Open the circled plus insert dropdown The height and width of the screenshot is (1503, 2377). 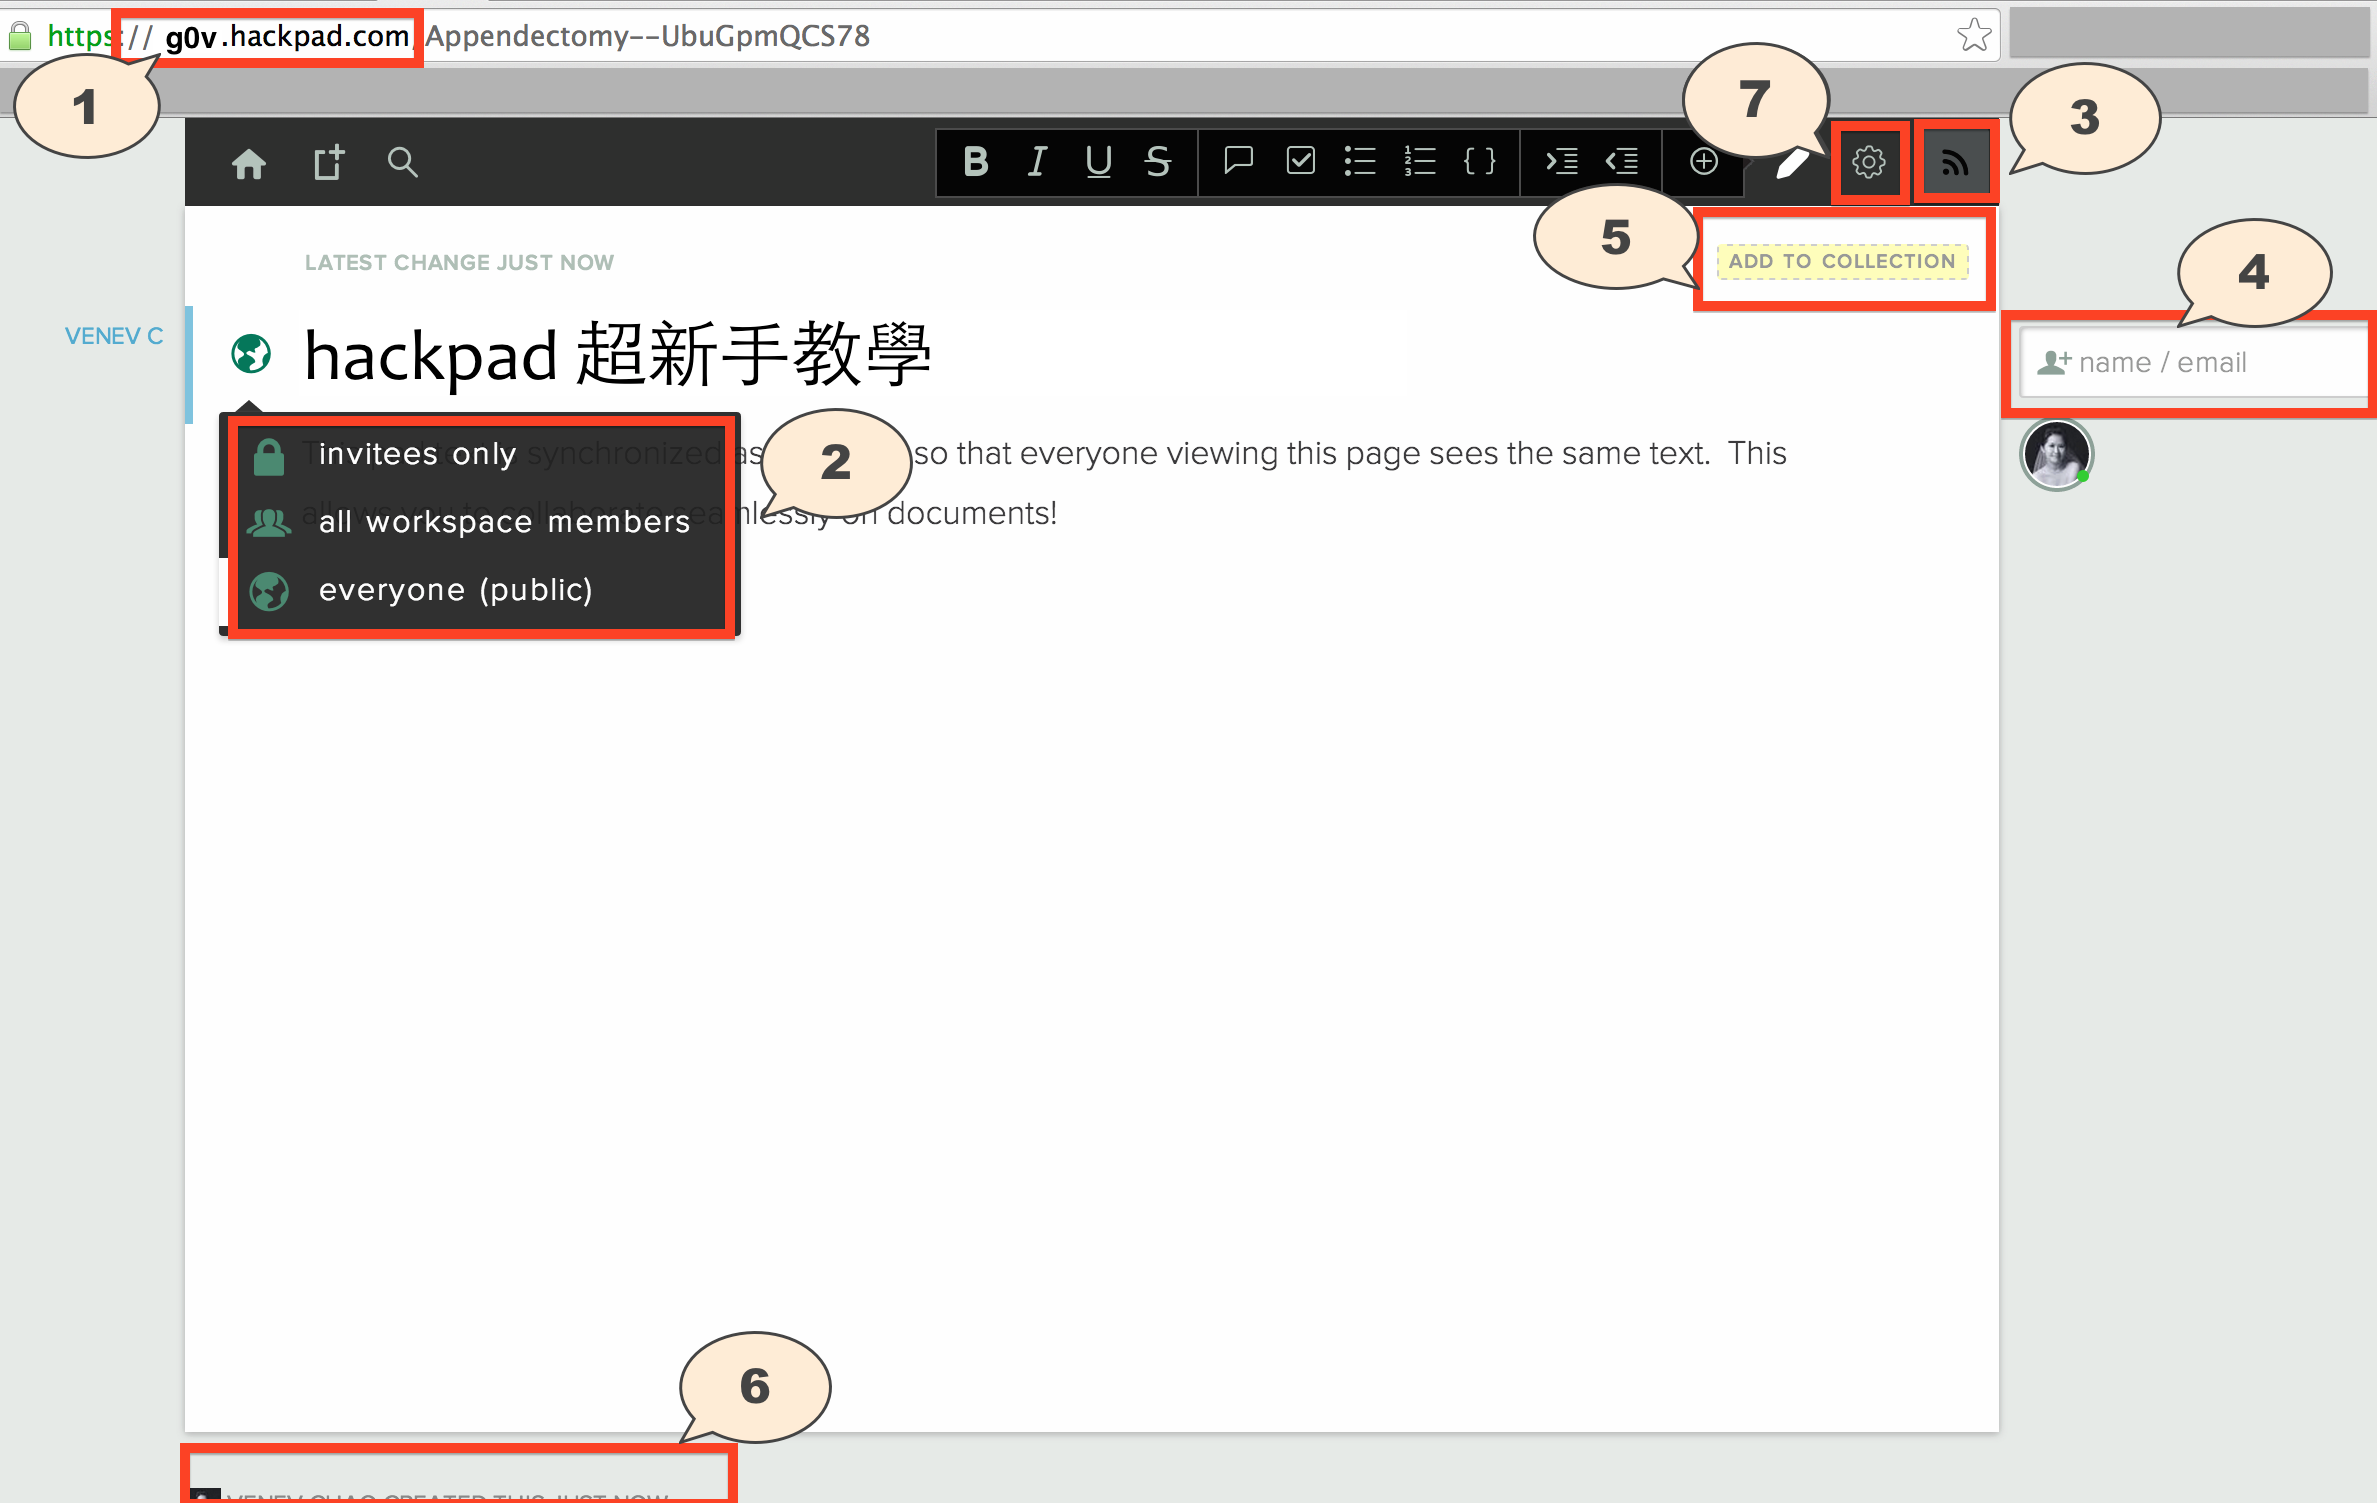(1703, 161)
